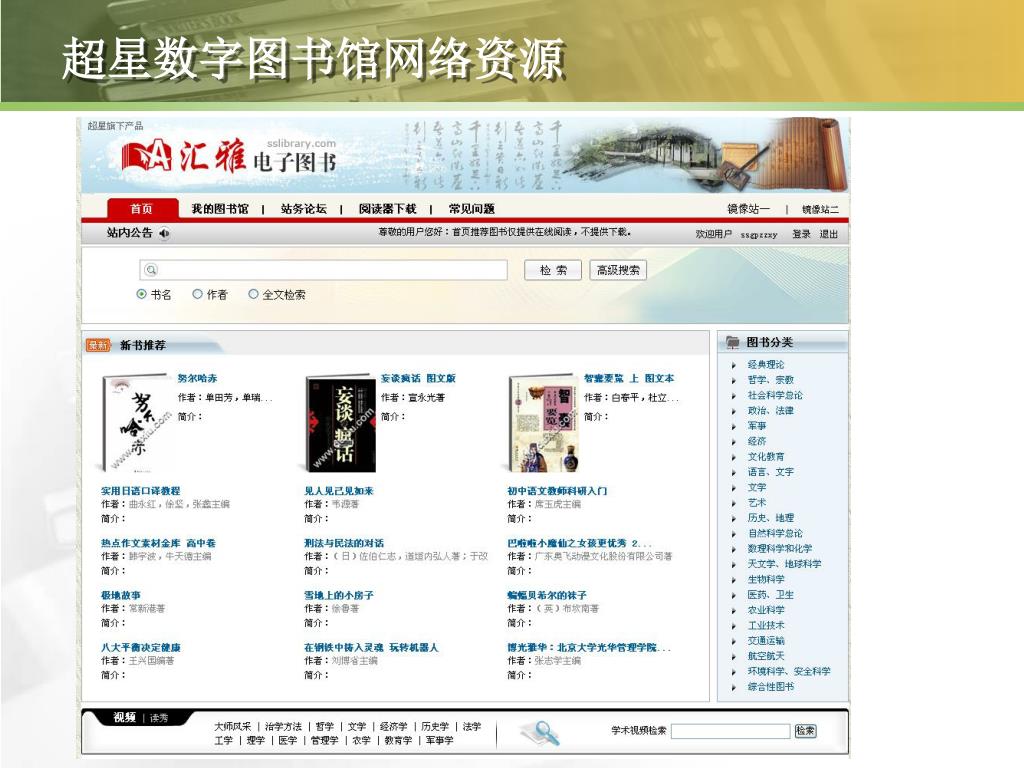Open the 天文学、地球科学 category
1024x768 pixels.
click(784, 564)
